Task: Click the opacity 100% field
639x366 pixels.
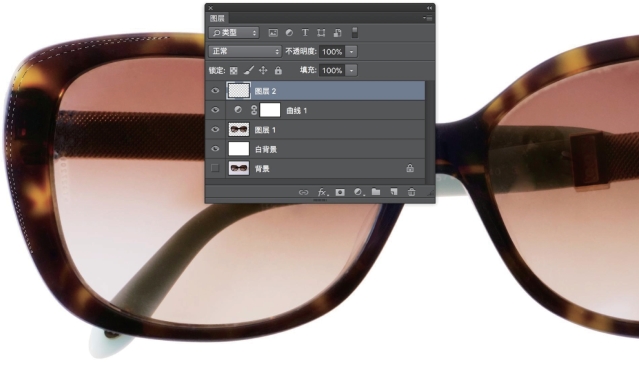Action: click(332, 52)
